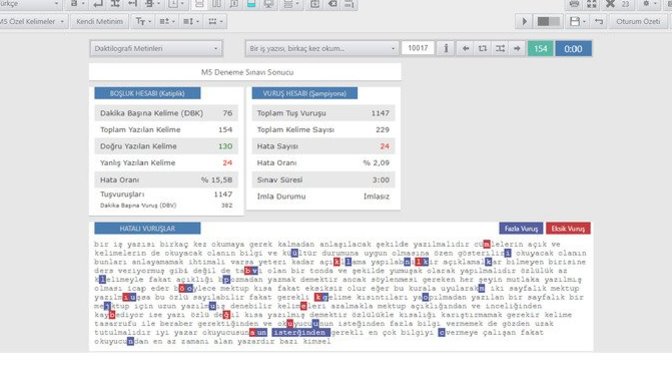Open the line spacing dropdown with up-down arrow
Screen dimensions: 672x378
pyautogui.click(x=191, y=21)
